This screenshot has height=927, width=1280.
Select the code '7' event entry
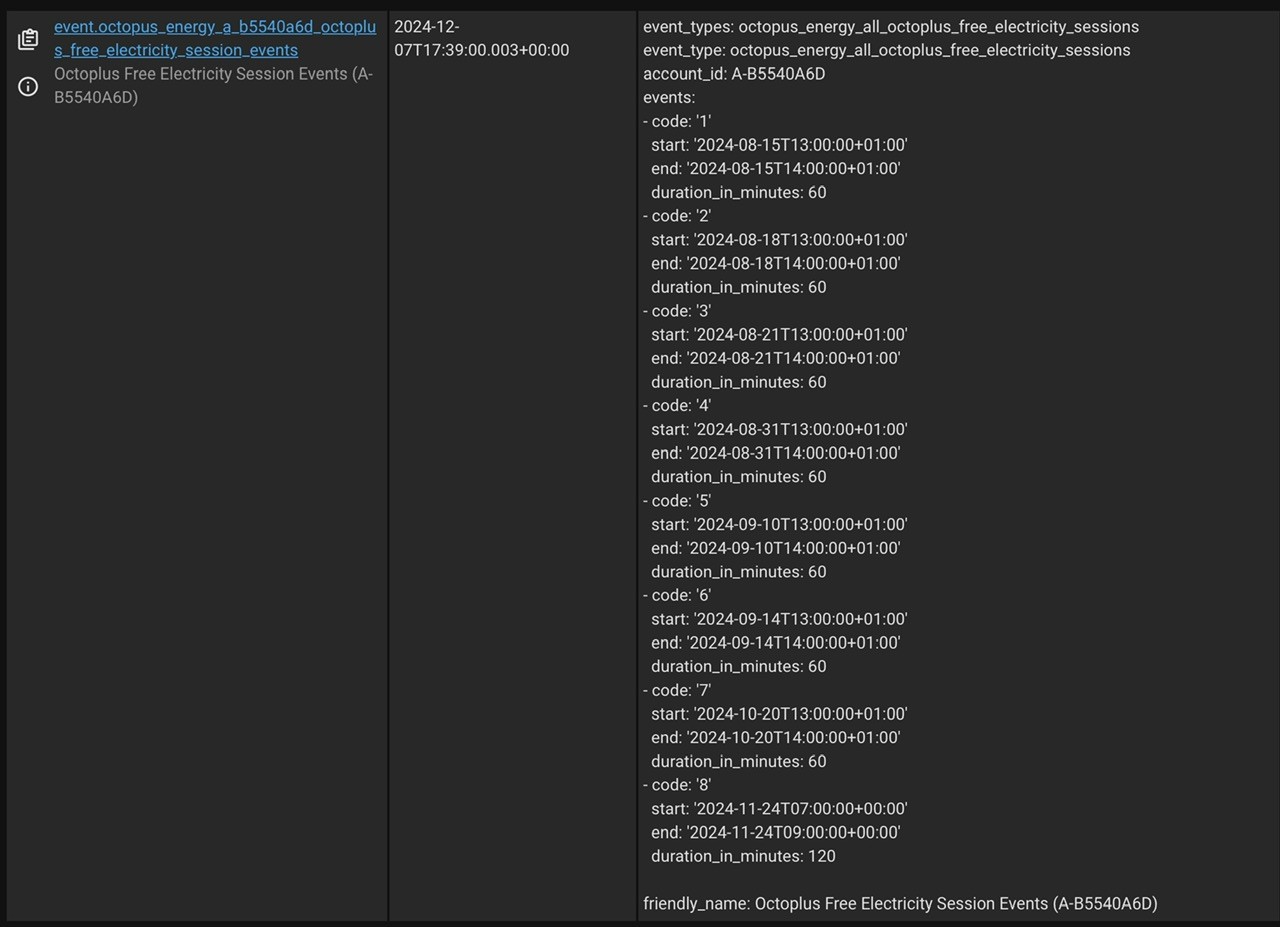click(677, 690)
